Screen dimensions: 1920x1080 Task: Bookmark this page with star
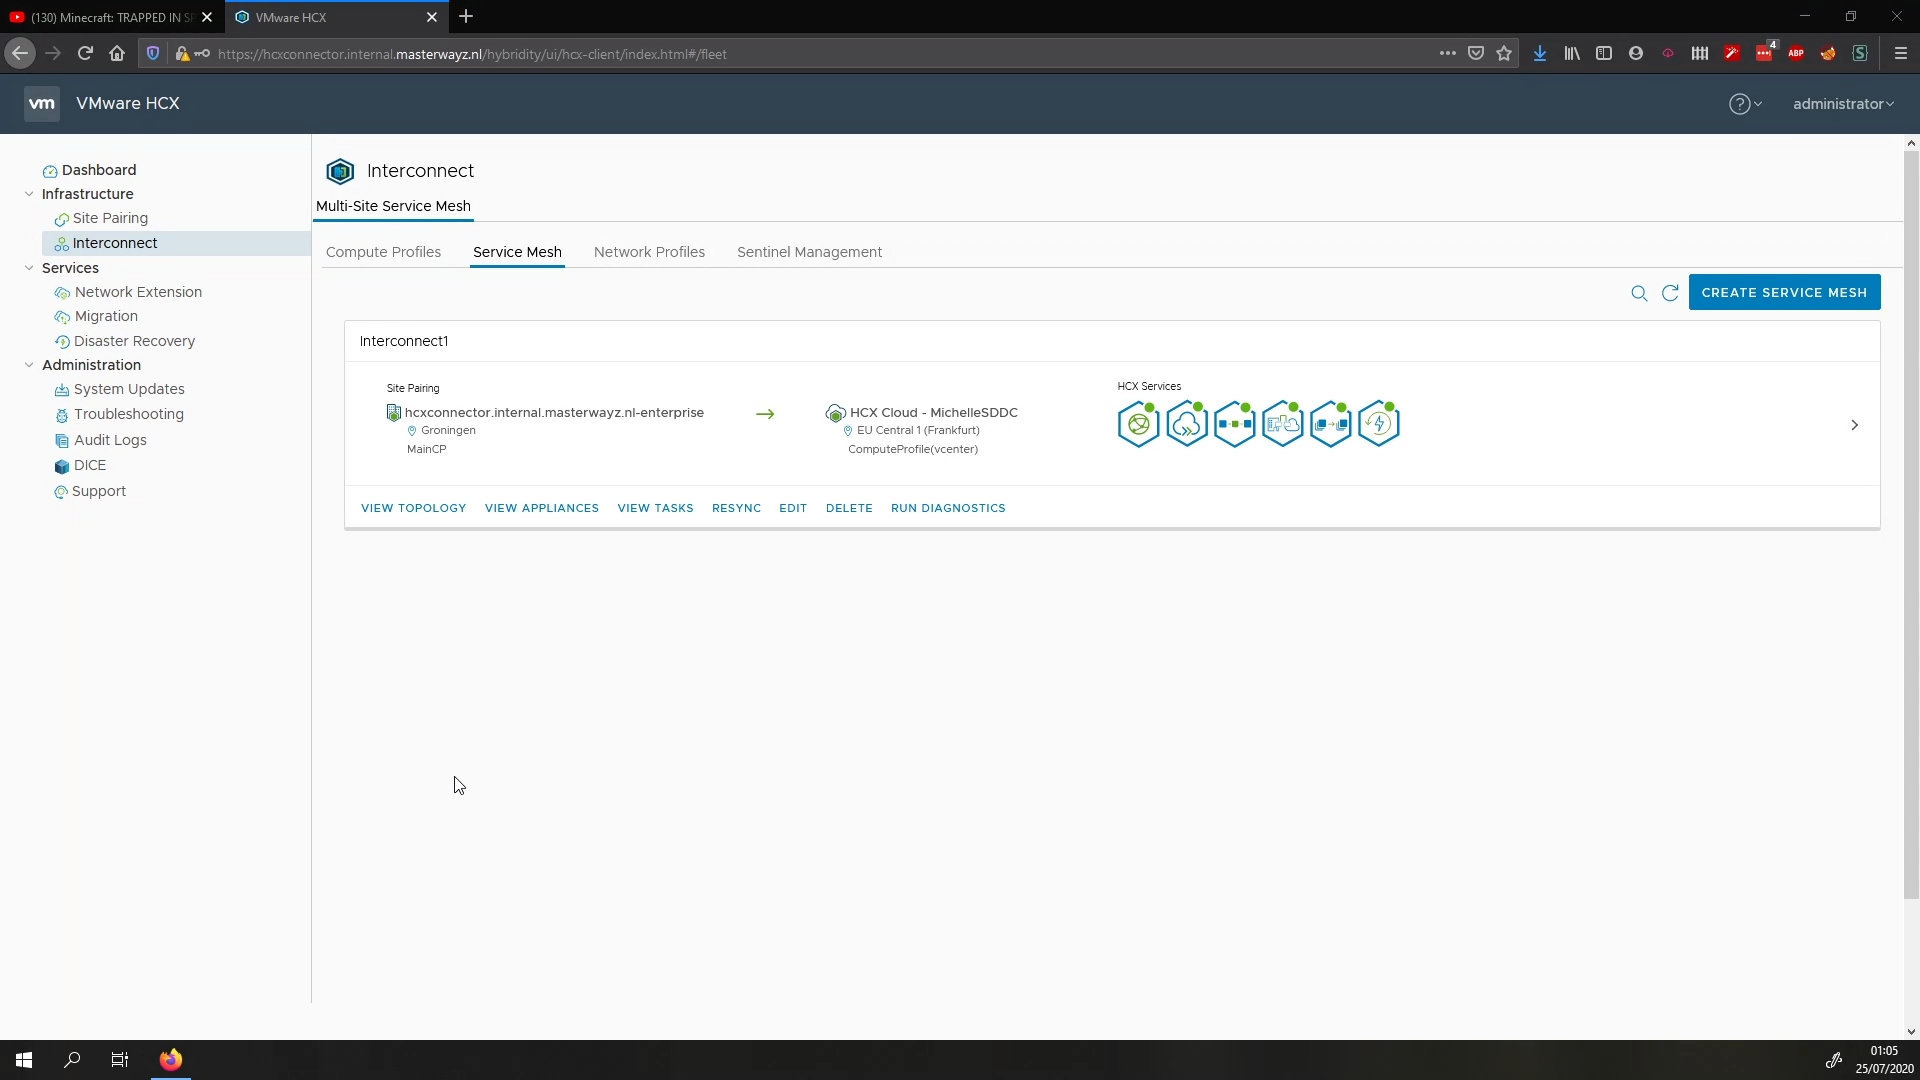pos(1504,54)
